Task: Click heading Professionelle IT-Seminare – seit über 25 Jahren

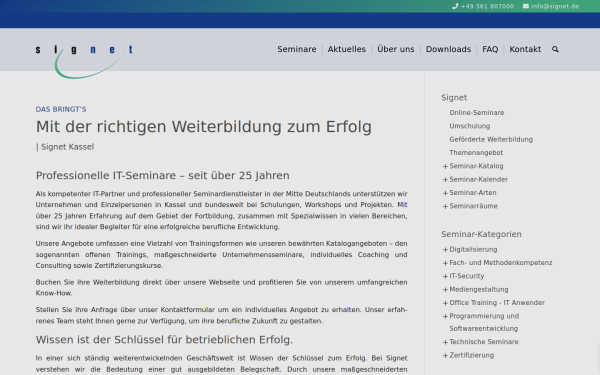Action: pyautogui.click(x=163, y=176)
